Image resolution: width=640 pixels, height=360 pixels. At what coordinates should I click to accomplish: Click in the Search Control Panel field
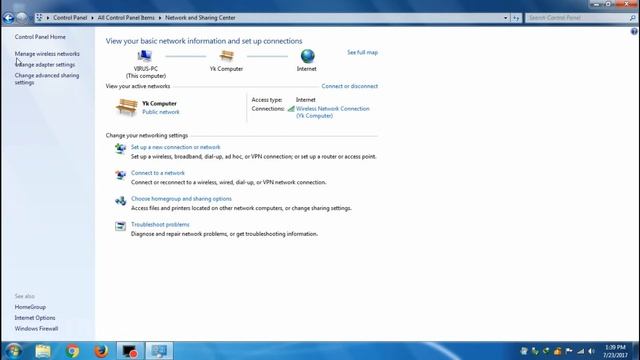point(577,18)
